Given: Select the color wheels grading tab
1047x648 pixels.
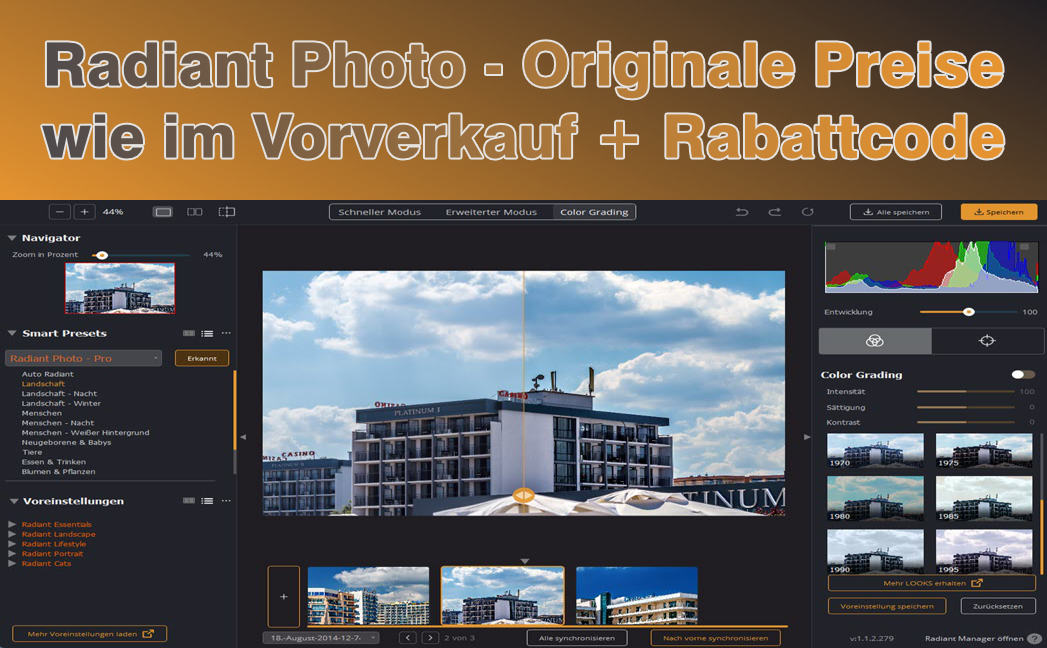Looking at the screenshot, I should point(875,341).
